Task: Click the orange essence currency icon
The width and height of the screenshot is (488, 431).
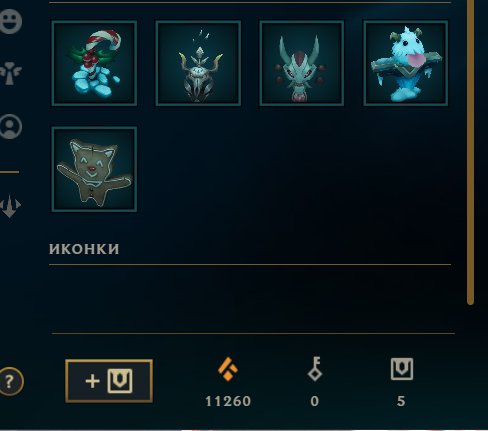Action: (x=228, y=369)
